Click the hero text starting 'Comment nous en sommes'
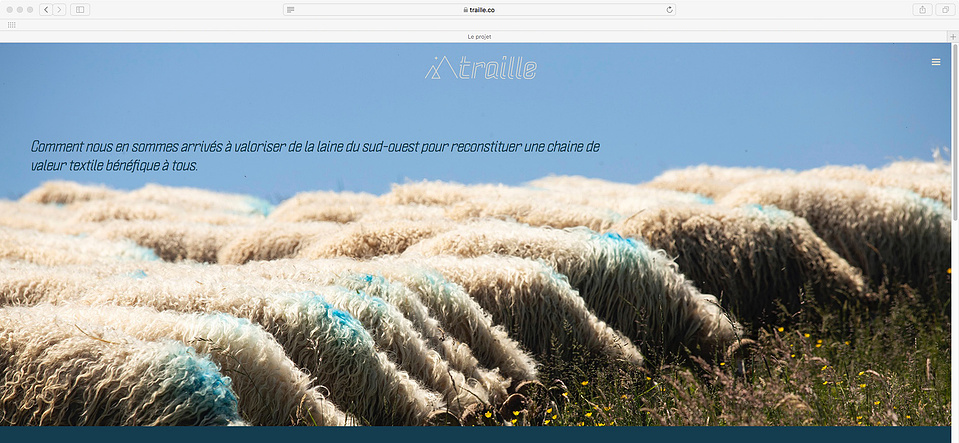Image resolution: width=959 pixels, height=443 pixels. click(x=315, y=156)
